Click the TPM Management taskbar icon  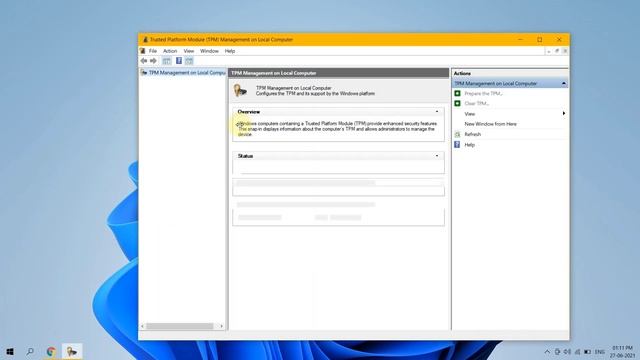coord(72,351)
